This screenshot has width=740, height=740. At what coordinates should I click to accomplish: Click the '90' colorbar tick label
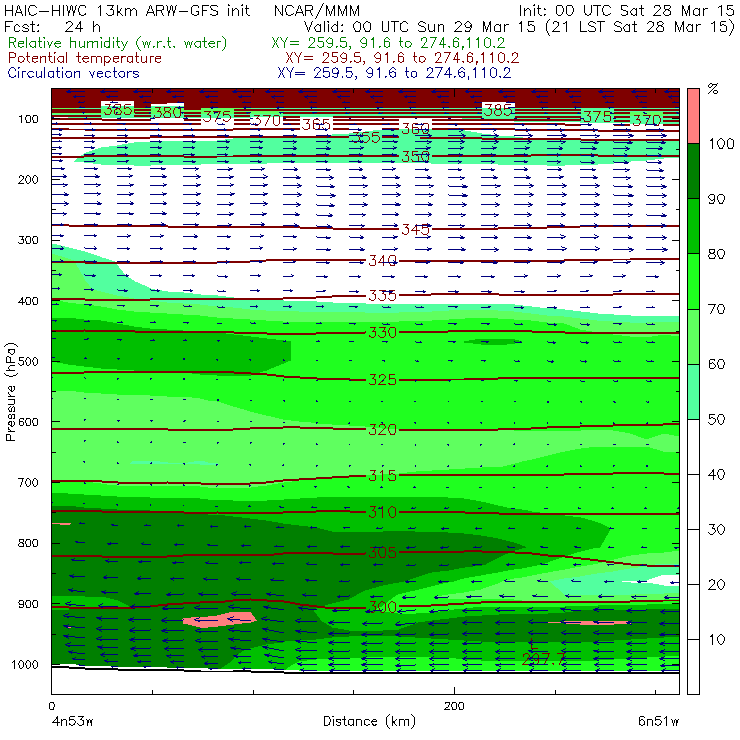716,199
